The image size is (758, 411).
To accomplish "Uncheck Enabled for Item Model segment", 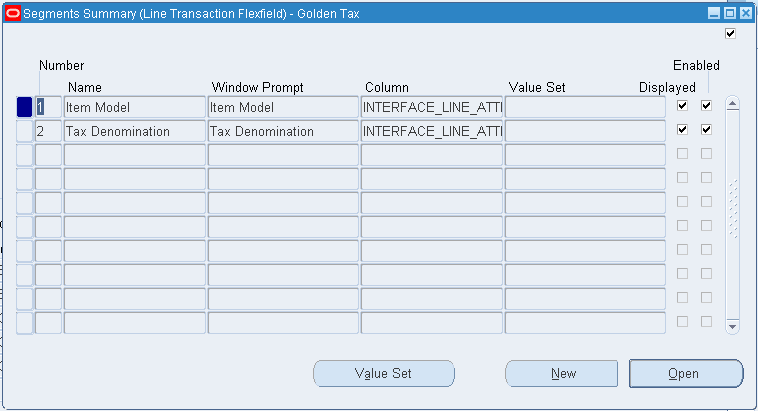I will (706, 105).
